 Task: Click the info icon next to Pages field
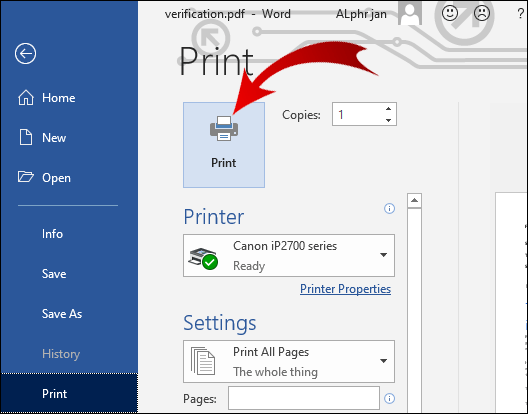coord(389,399)
